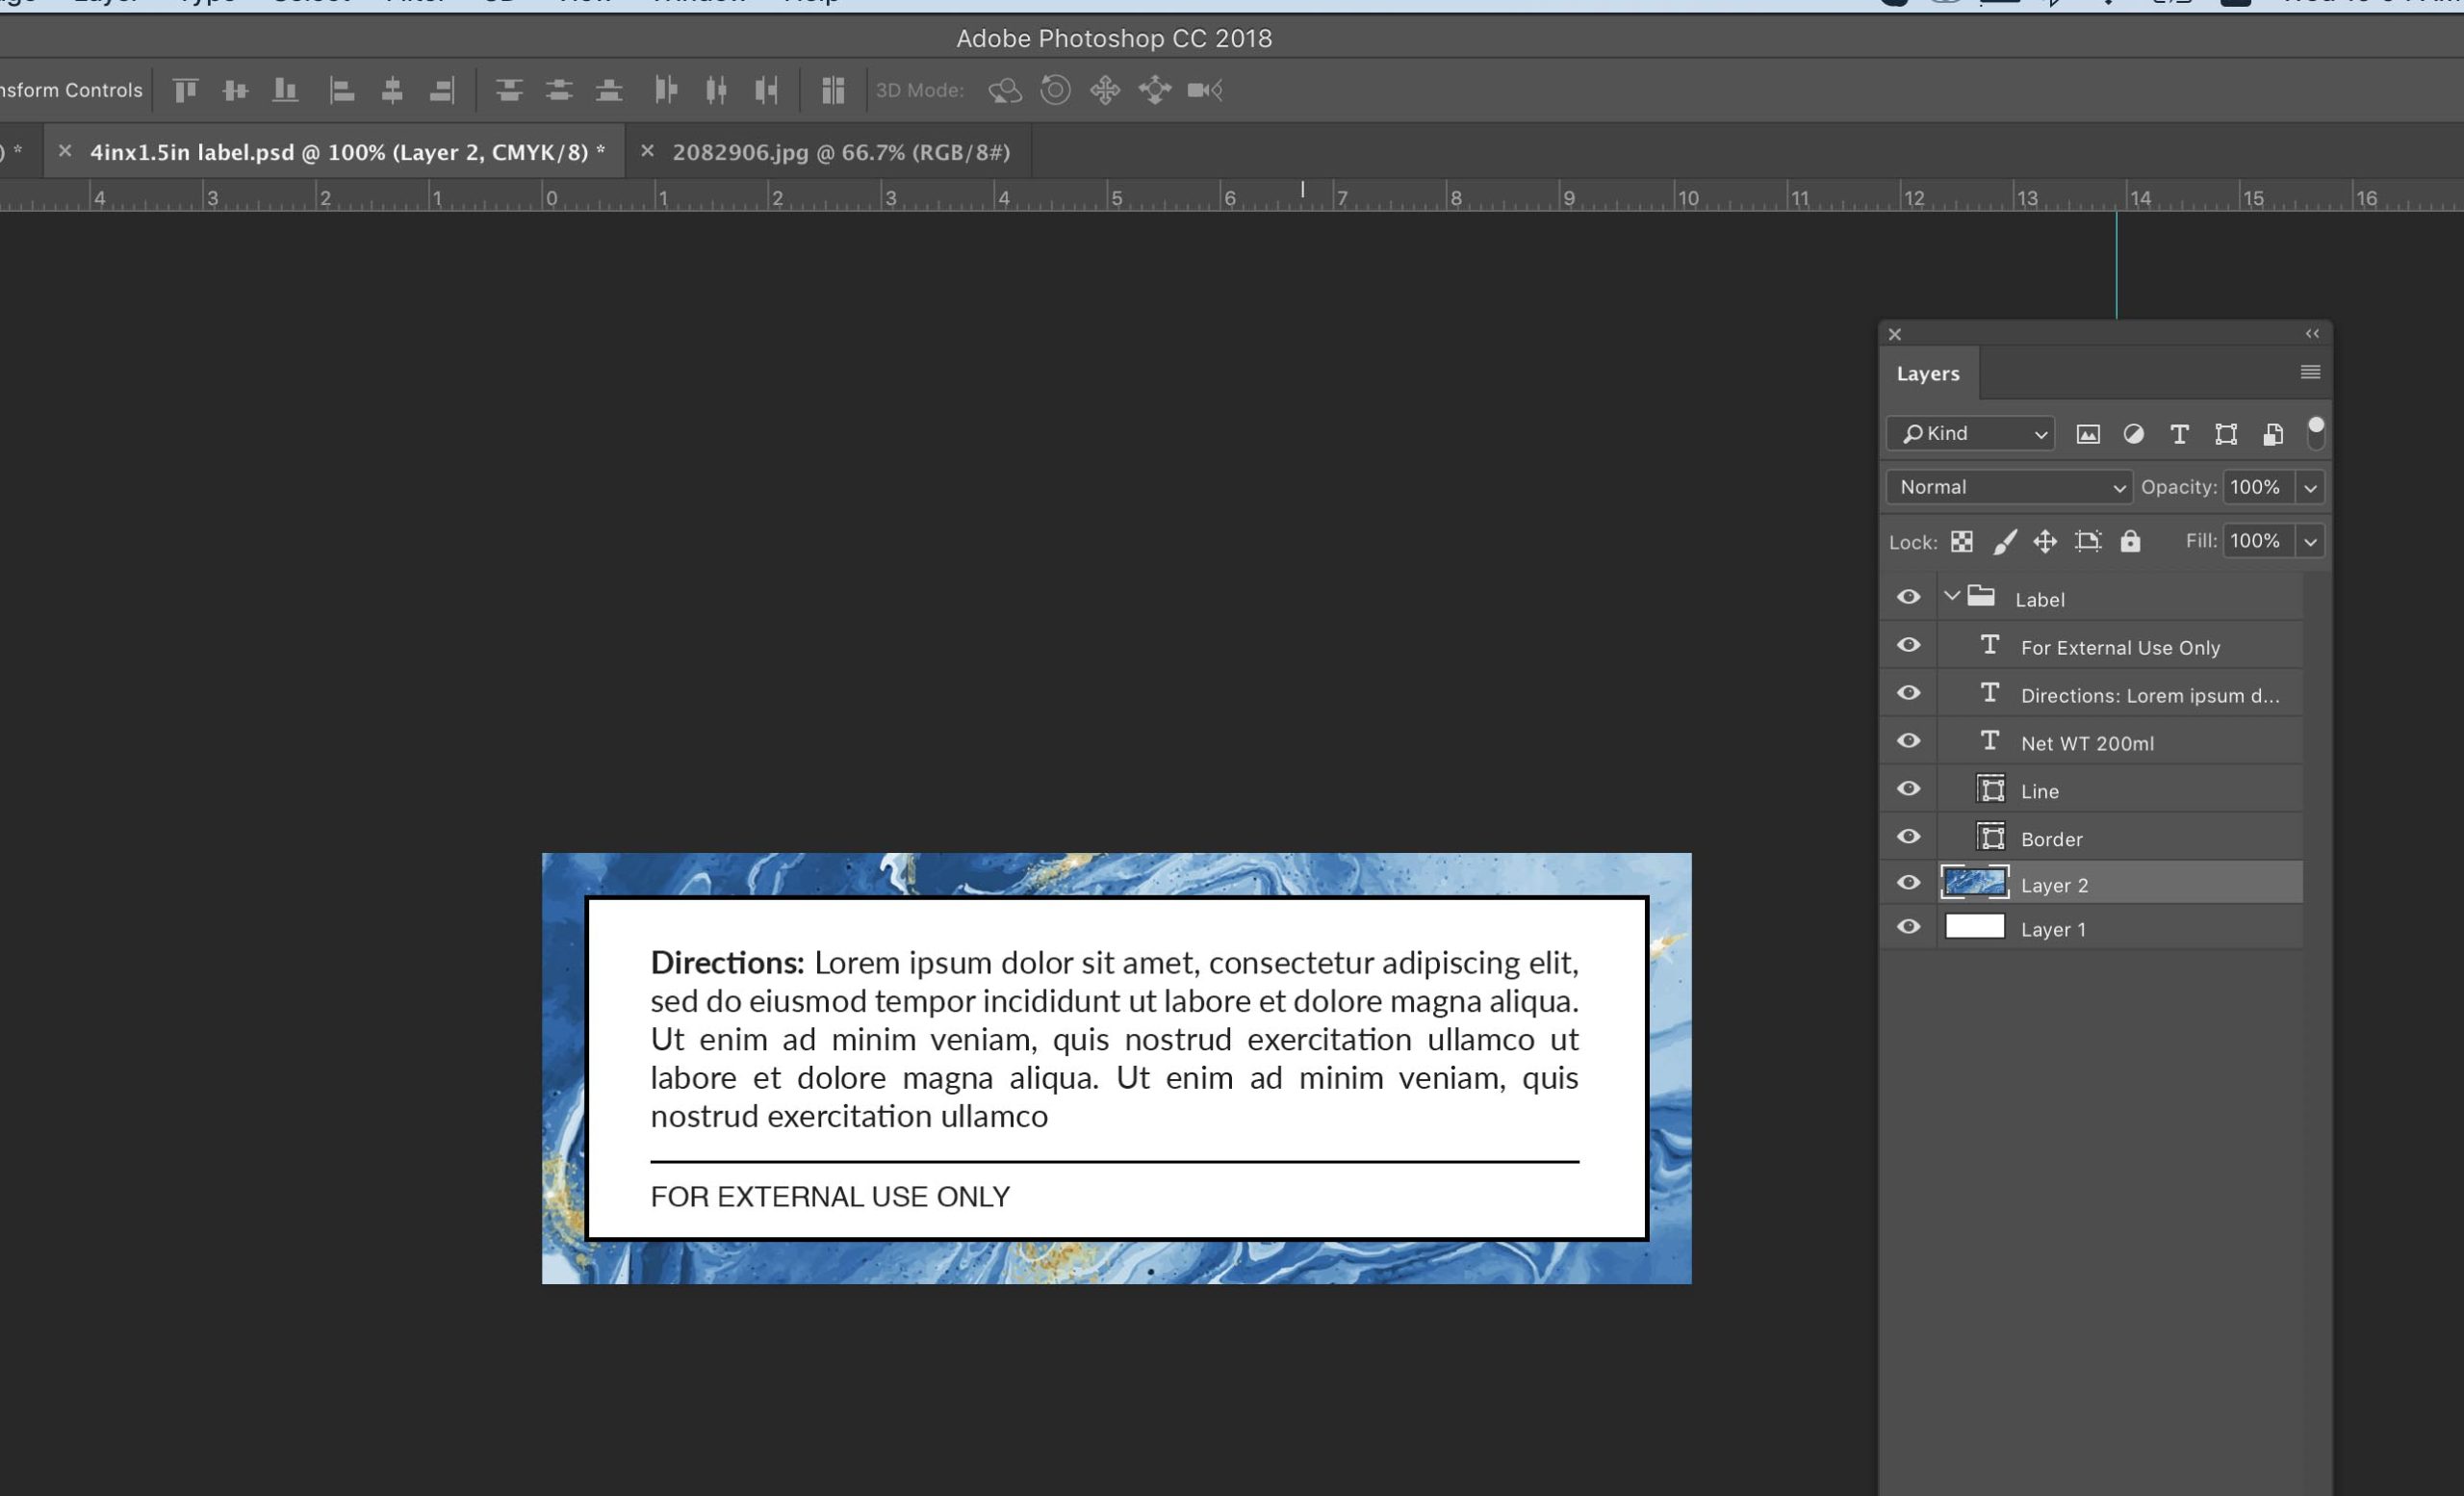This screenshot has width=2464, height=1496.
Task: Click the Fill percentage field
Action: click(2256, 542)
